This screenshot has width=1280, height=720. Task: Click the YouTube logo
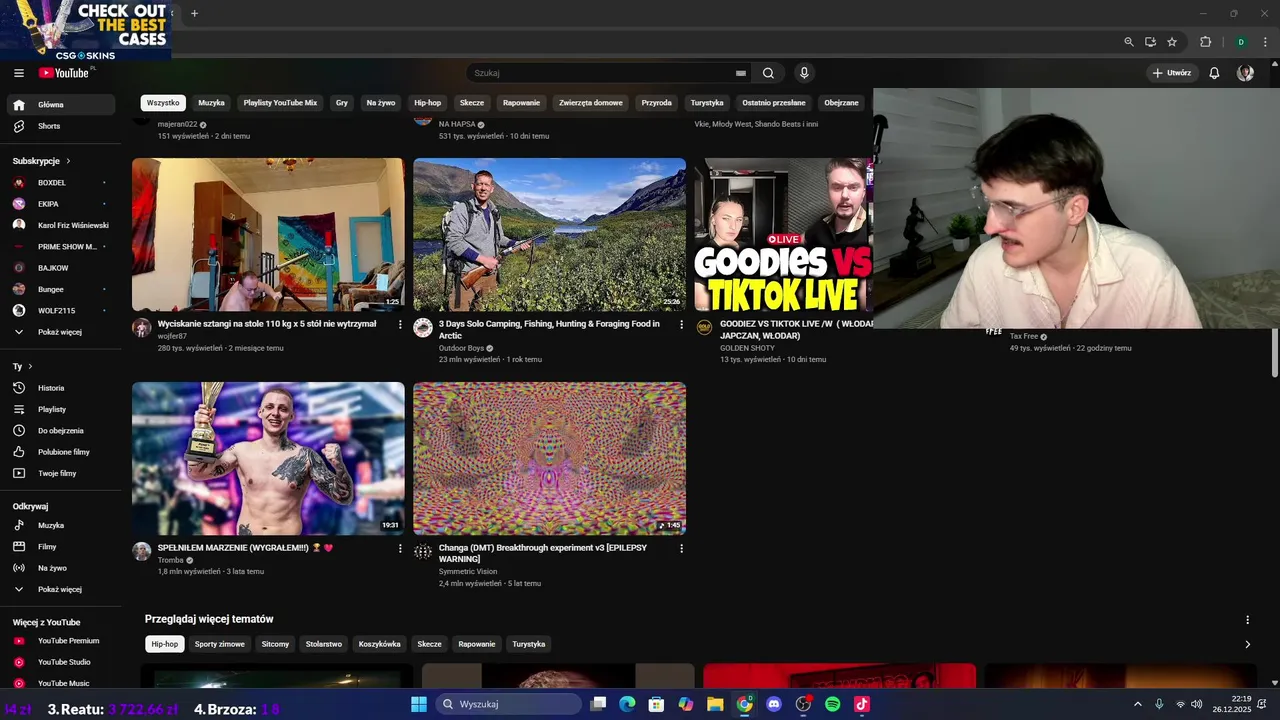pos(64,73)
